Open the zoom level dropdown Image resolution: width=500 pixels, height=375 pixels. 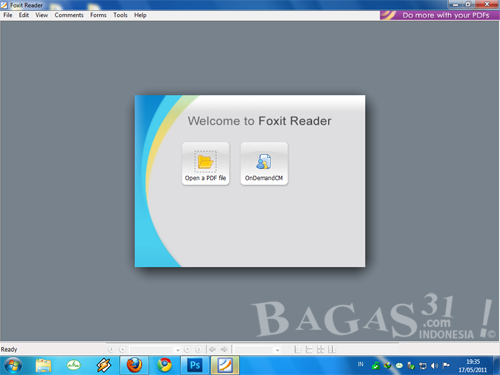click(277, 350)
